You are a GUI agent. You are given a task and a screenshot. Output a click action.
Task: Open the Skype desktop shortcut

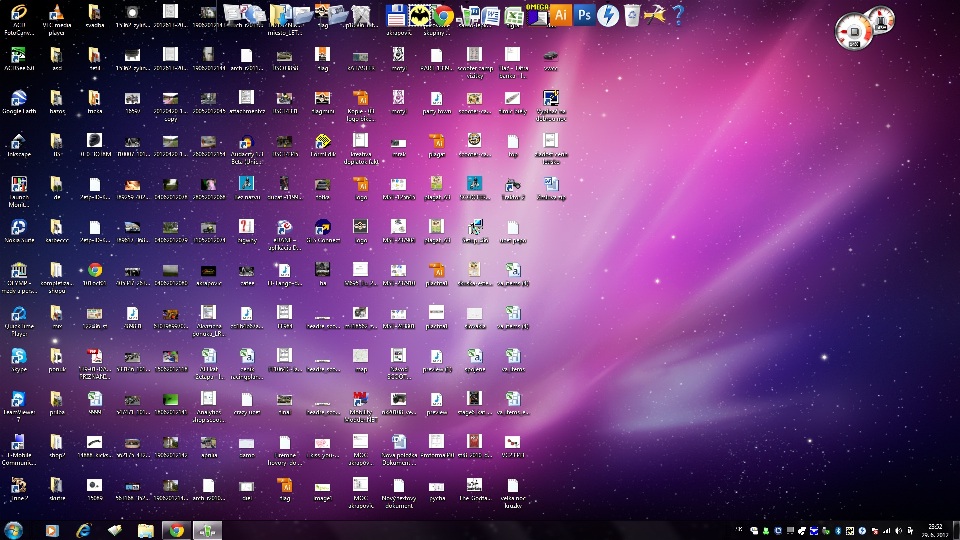pyautogui.click(x=19, y=357)
